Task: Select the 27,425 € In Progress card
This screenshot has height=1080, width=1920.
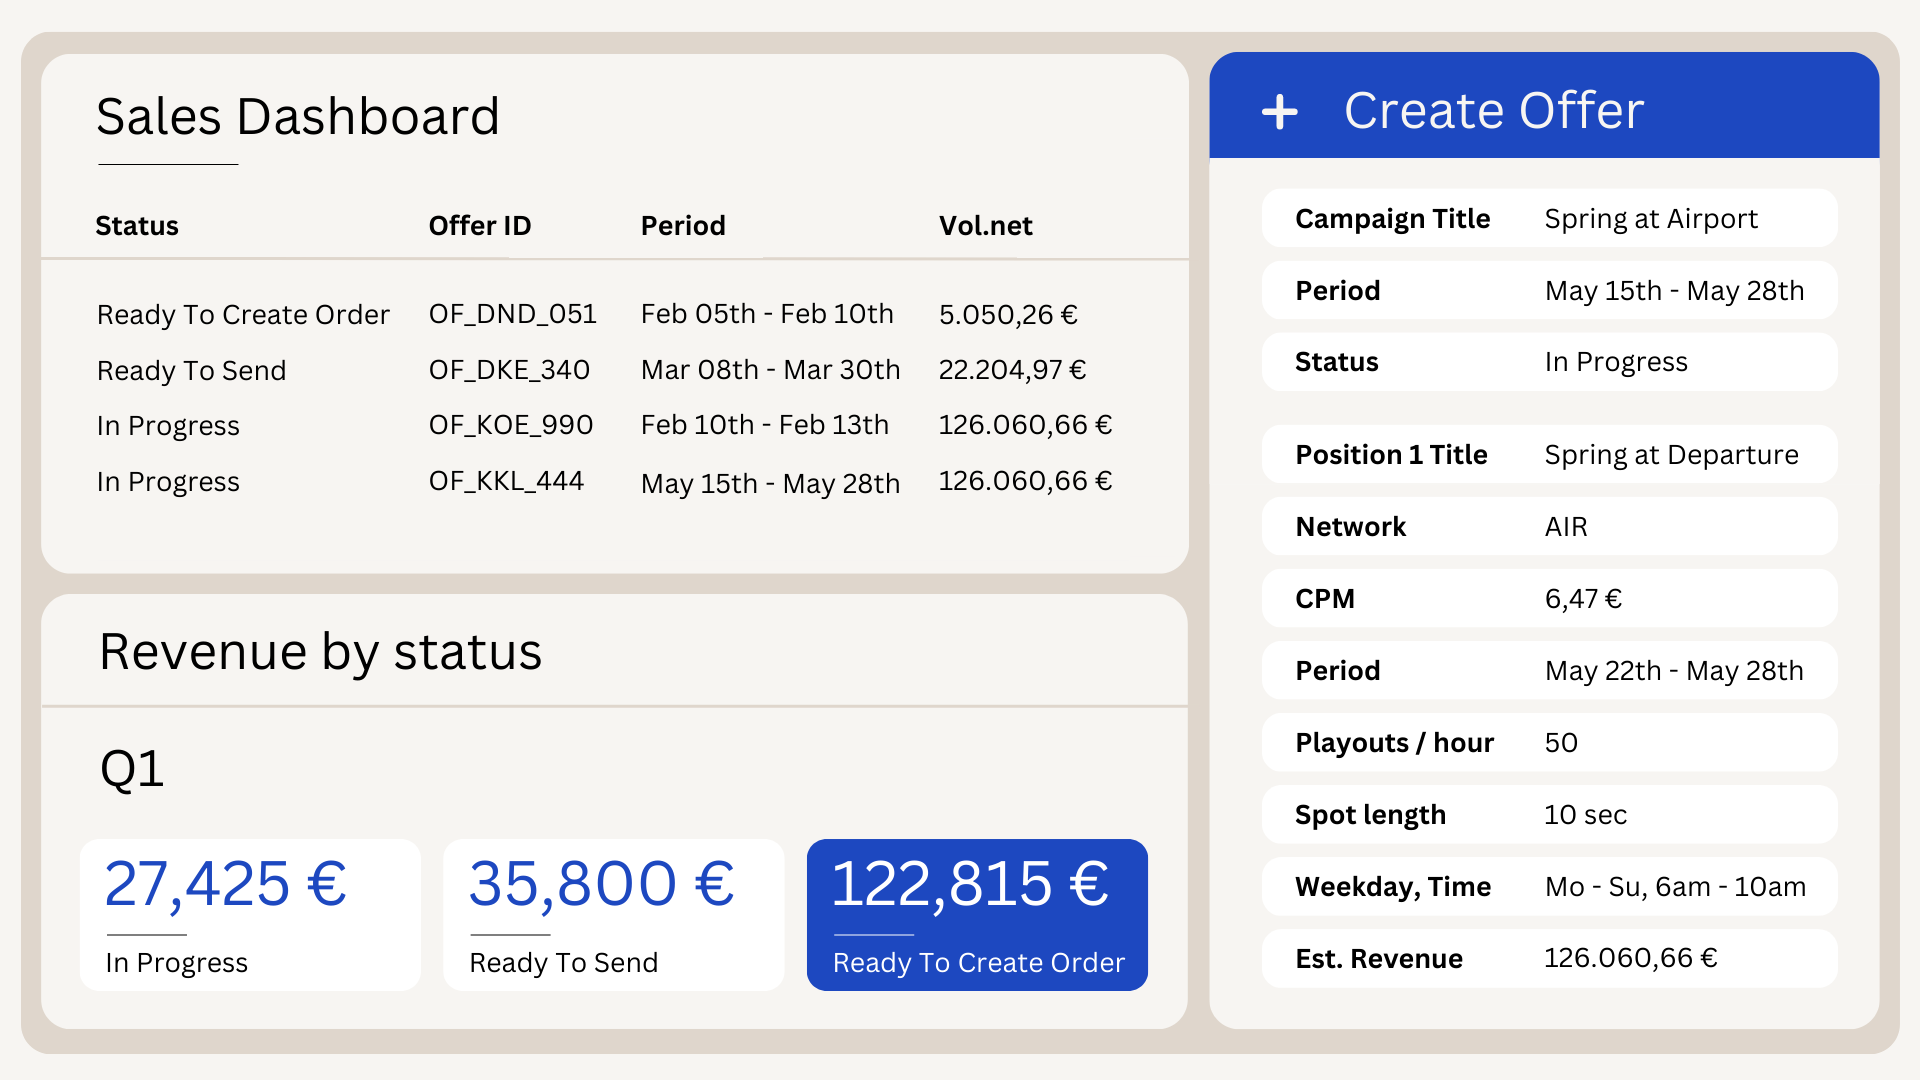Action: tap(250, 914)
